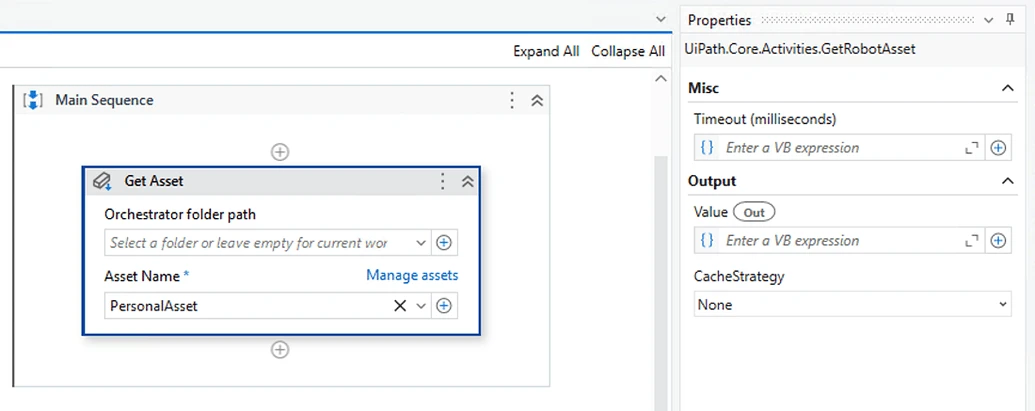Screen dimensions: 1035x411
Task: Add activity below Get Asset
Action: point(281,350)
